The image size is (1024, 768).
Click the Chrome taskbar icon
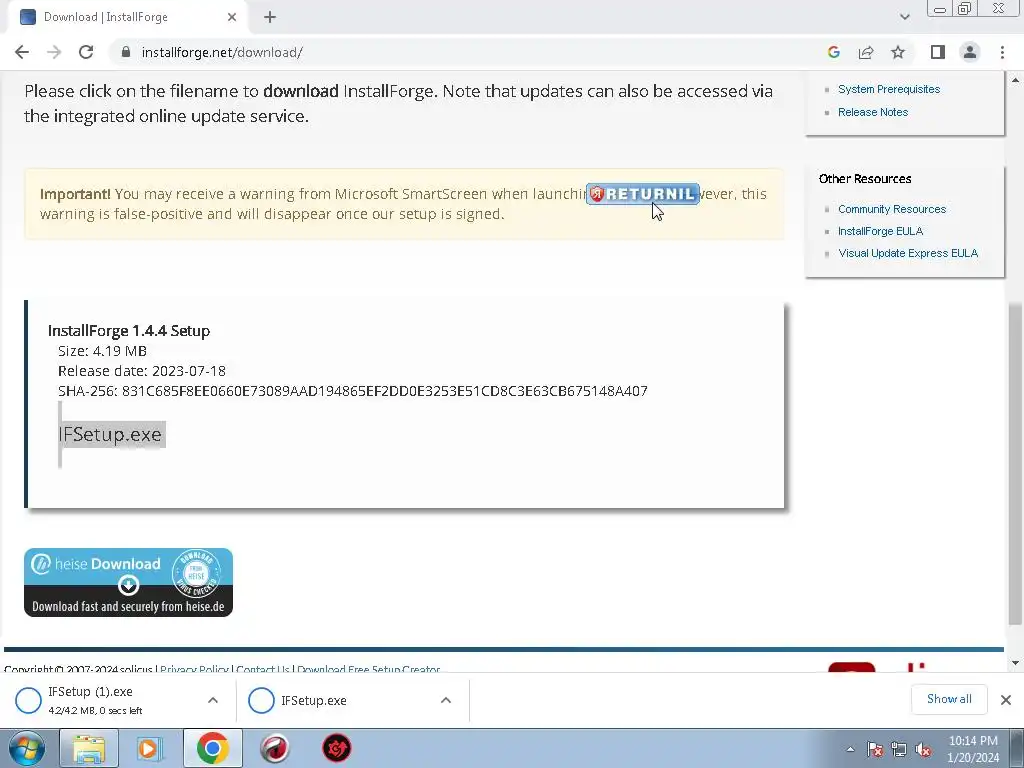212,748
